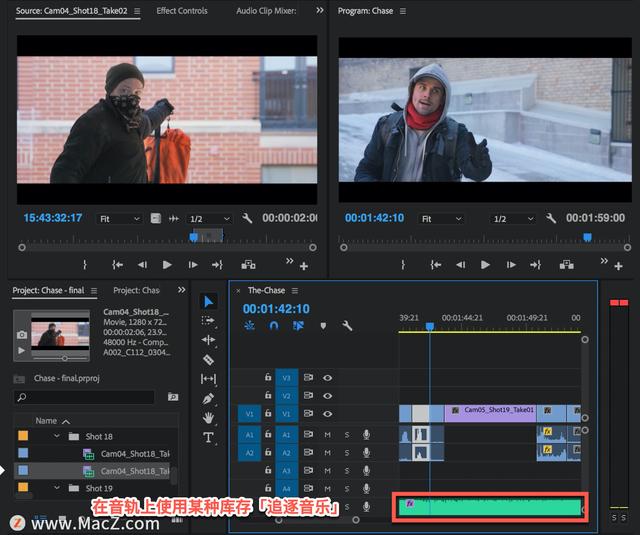Switch to the Effect Controls tab
This screenshot has height=535, width=640.
182,11
